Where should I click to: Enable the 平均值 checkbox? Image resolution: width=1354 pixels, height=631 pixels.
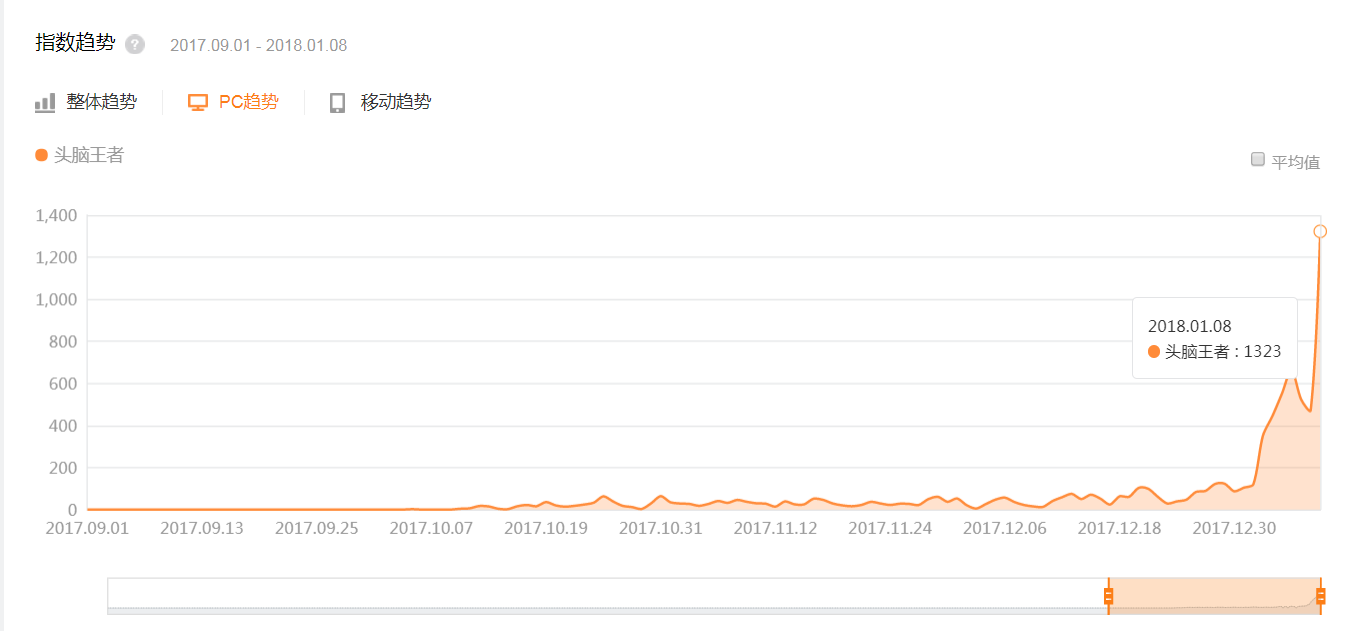point(1258,160)
